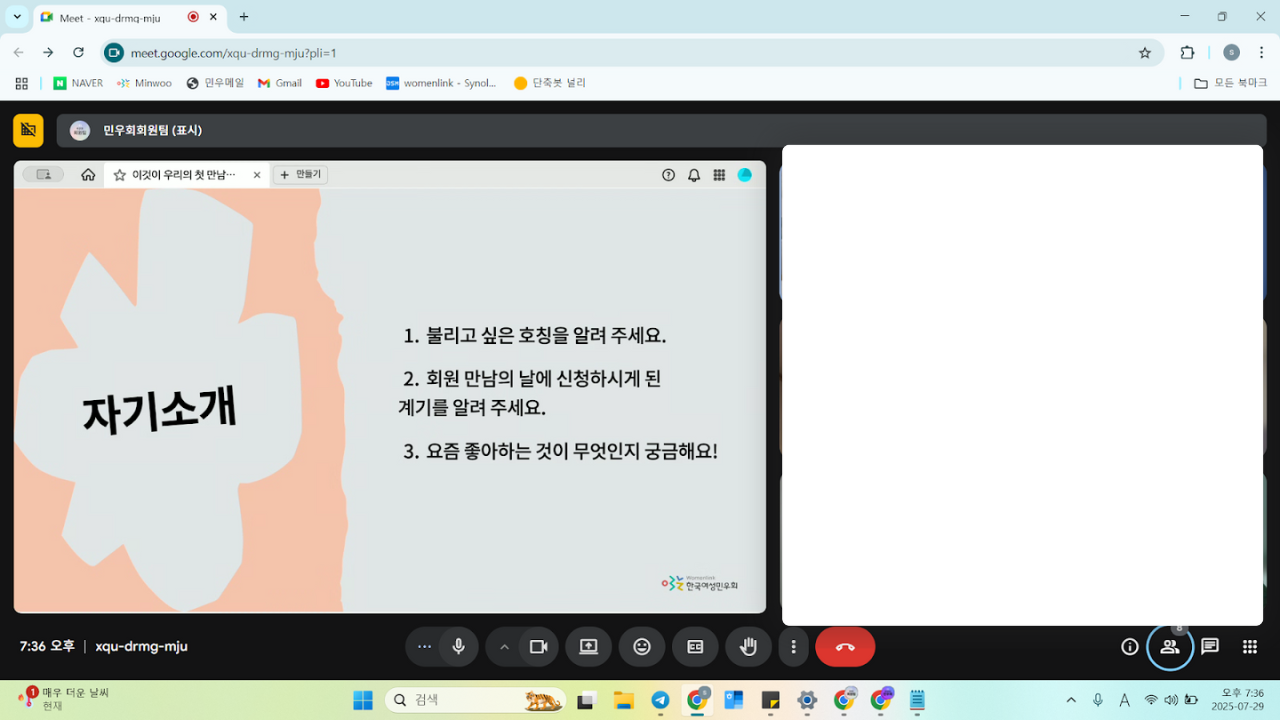Image resolution: width=1280 pixels, height=720 pixels.
Task: Close the shared presentation's document tab
Action: (x=257, y=175)
